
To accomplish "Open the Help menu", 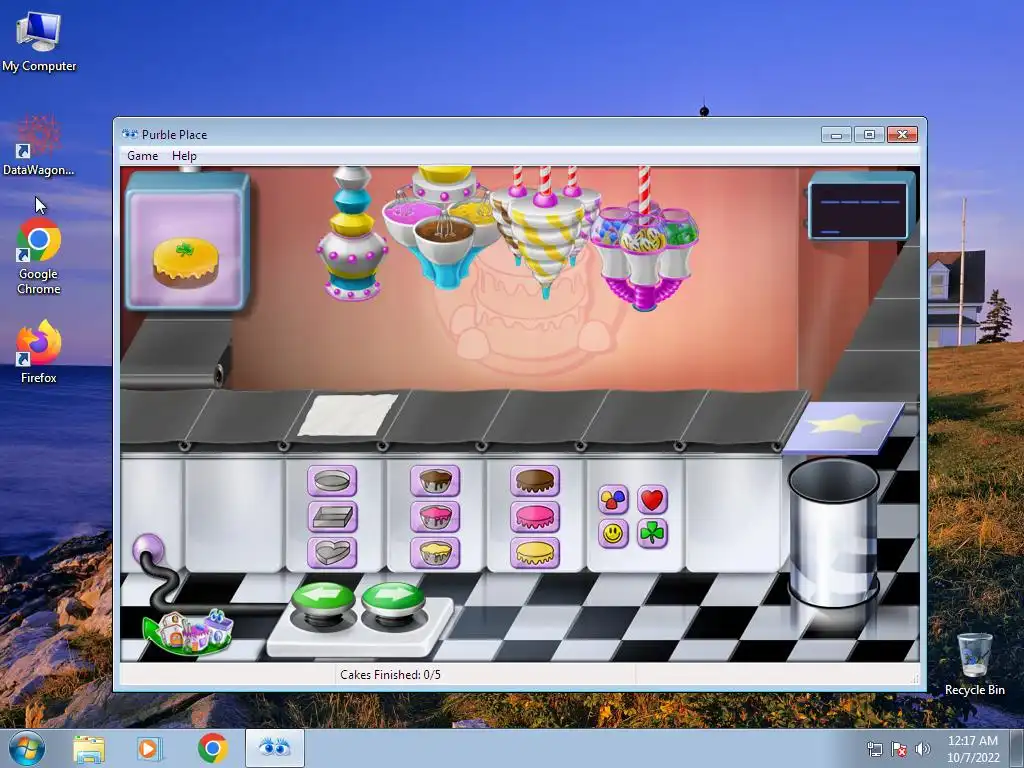I will (x=184, y=156).
